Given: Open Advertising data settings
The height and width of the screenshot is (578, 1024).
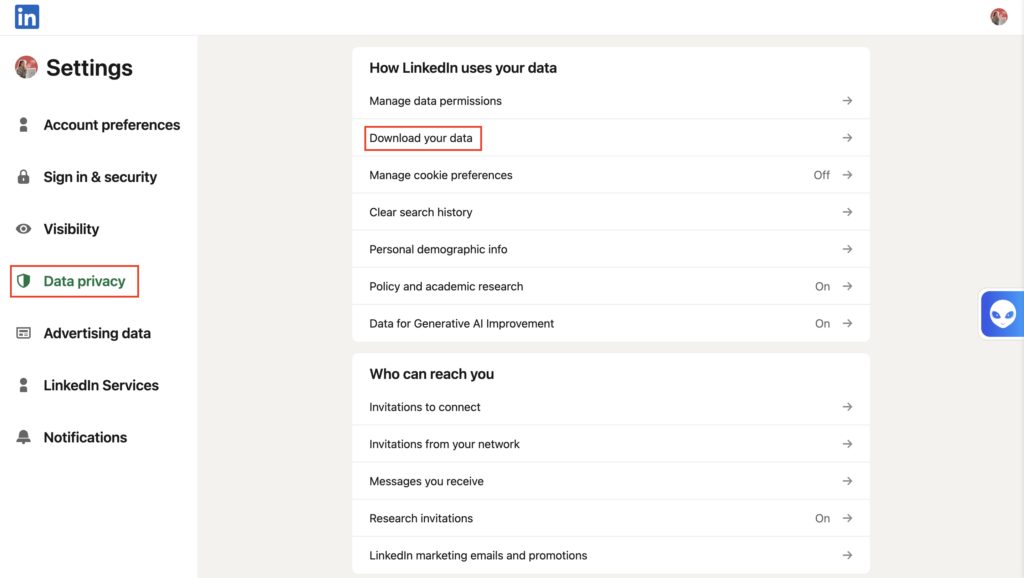Looking at the screenshot, I should click(97, 333).
